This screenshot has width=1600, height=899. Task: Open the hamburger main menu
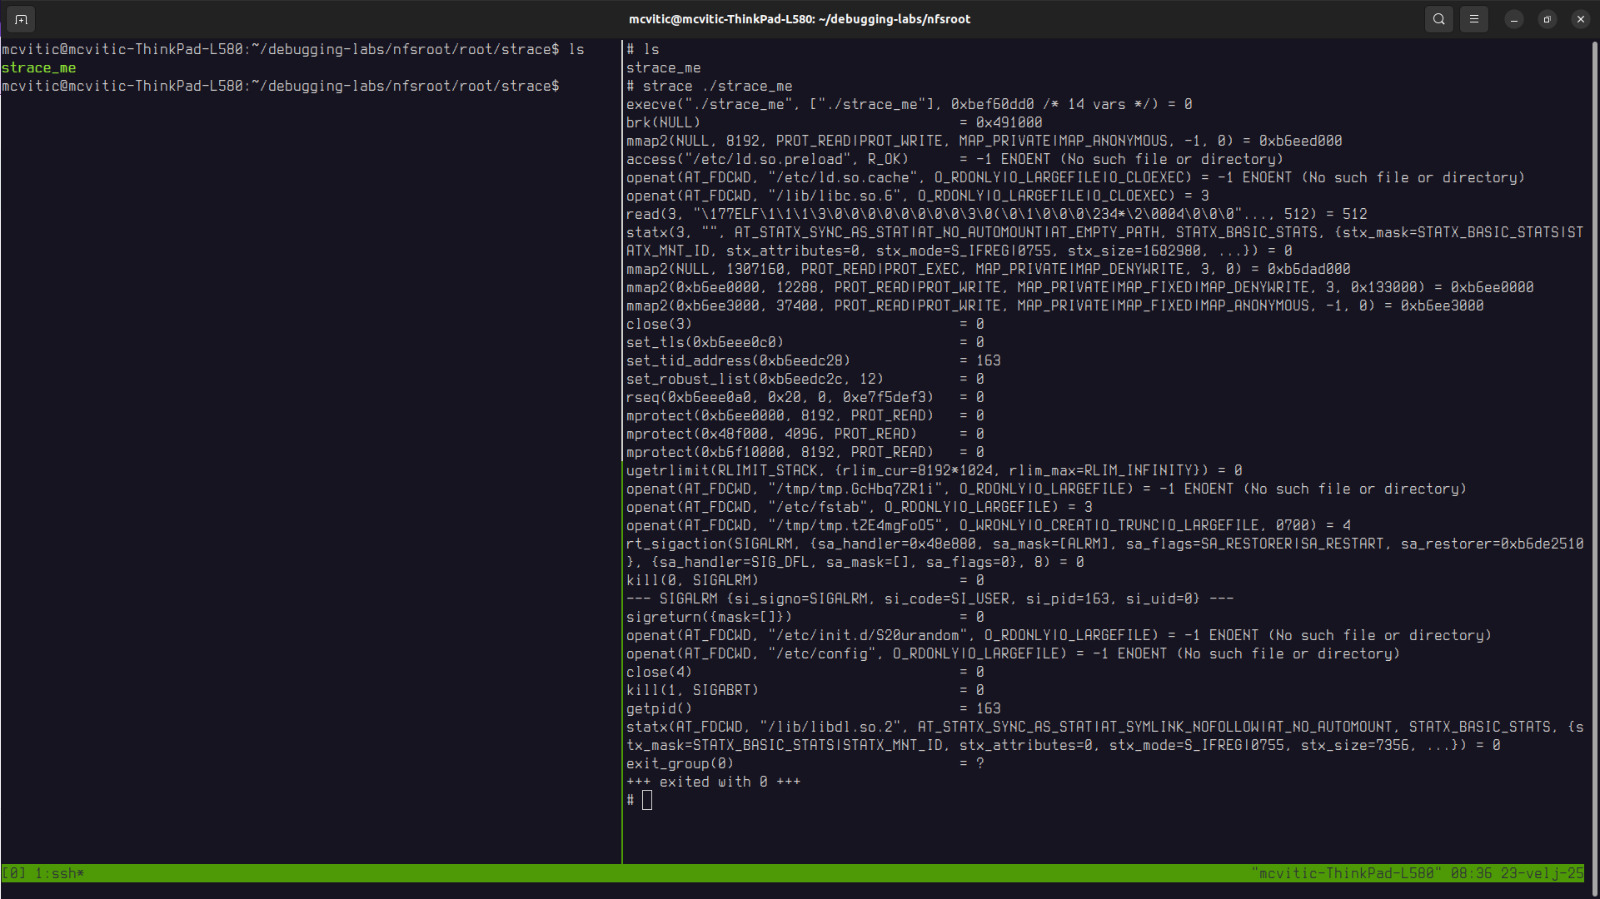[x=1474, y=19]
